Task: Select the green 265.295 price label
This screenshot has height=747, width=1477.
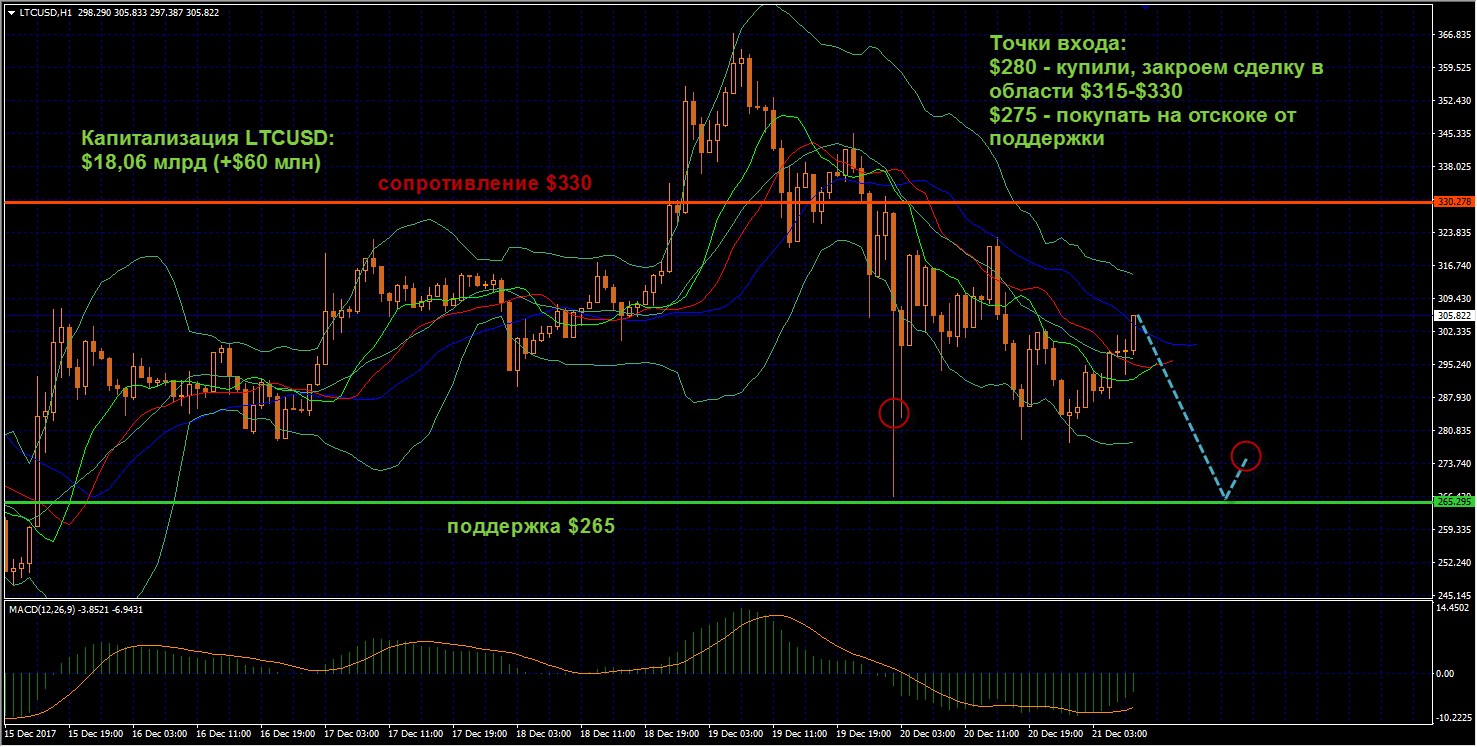Action: click(1451, 501)
